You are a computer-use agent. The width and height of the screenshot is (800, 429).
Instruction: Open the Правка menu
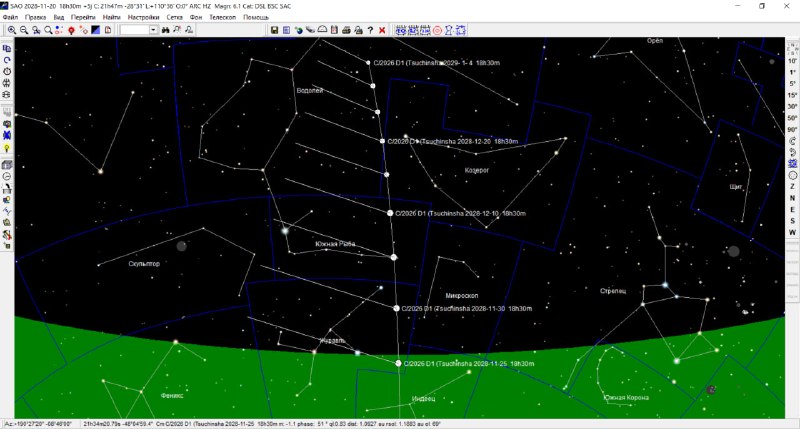point(36,17)
